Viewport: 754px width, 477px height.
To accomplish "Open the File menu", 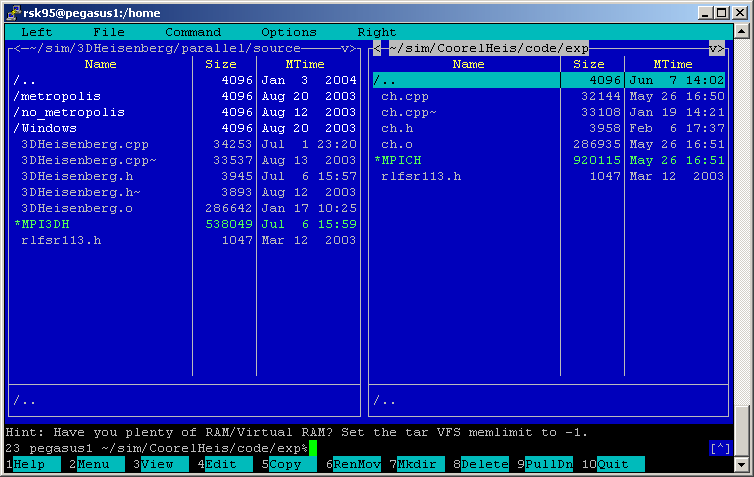I will (x=109, y=32).
